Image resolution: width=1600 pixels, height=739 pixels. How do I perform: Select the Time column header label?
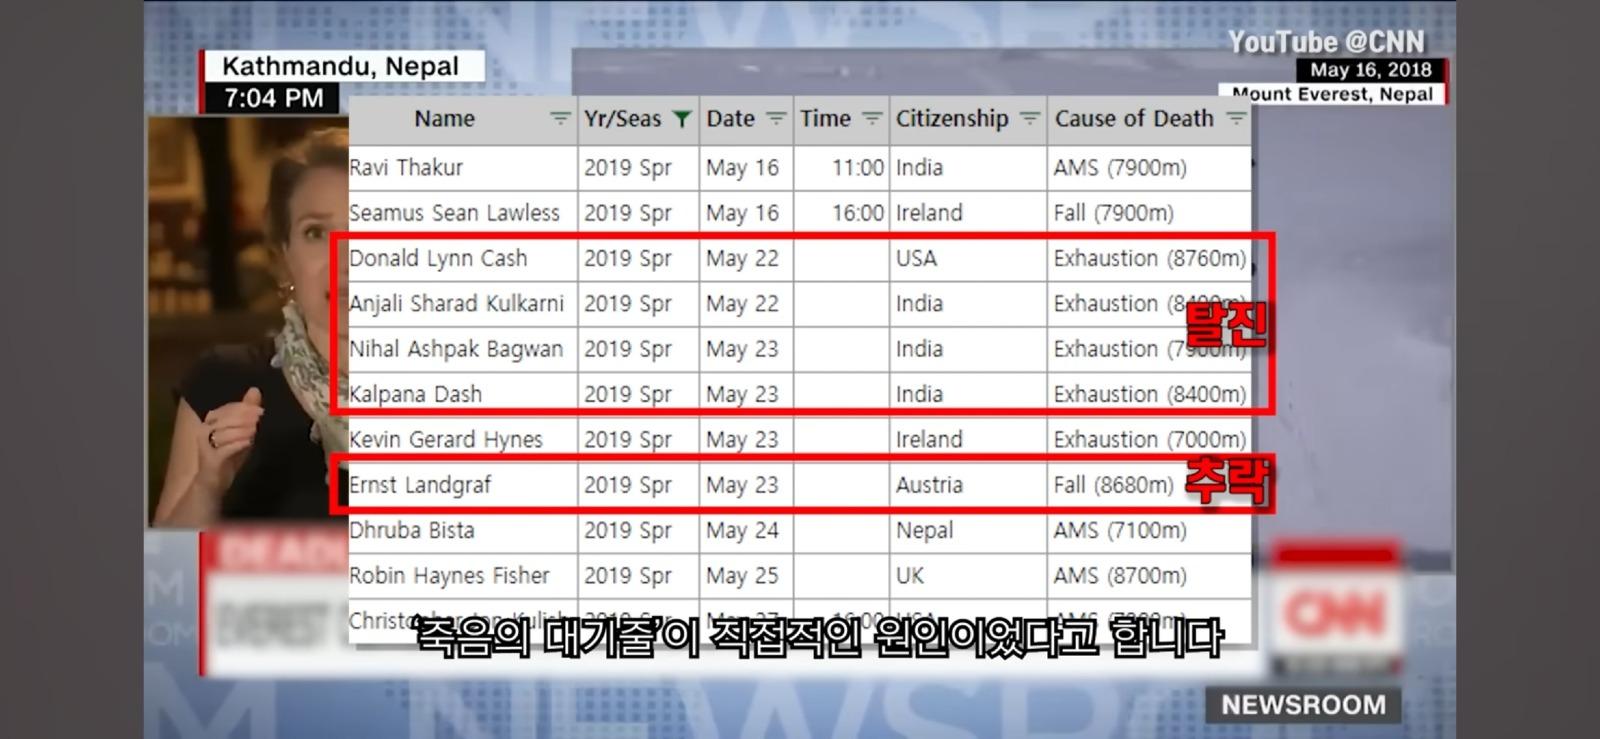pyautogui.click(x=825, y=119)
